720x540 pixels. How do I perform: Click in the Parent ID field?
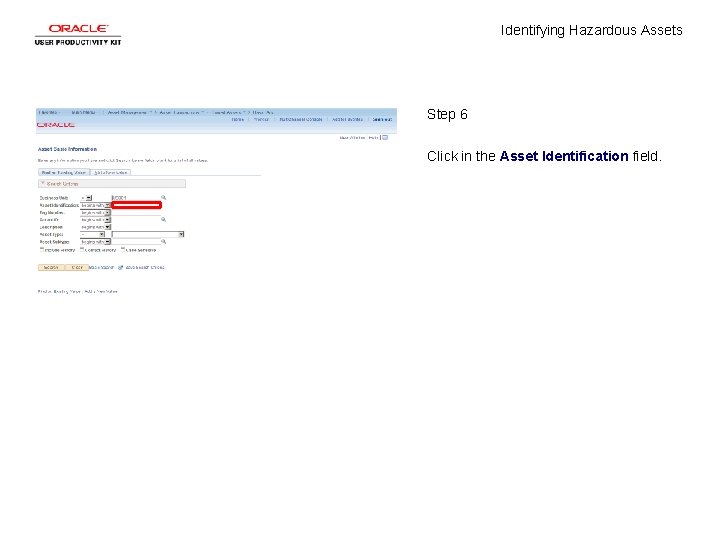pos(136,220)
